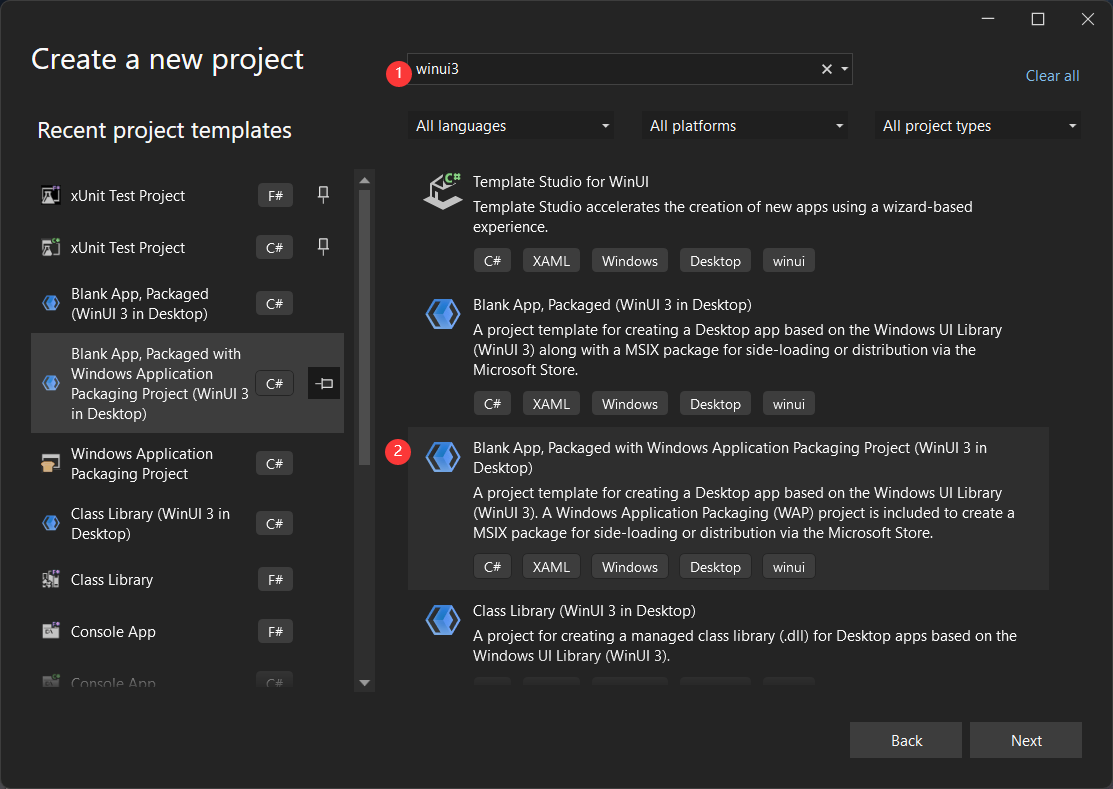
Task: Open the All project types dropdown
Action: 977,125
